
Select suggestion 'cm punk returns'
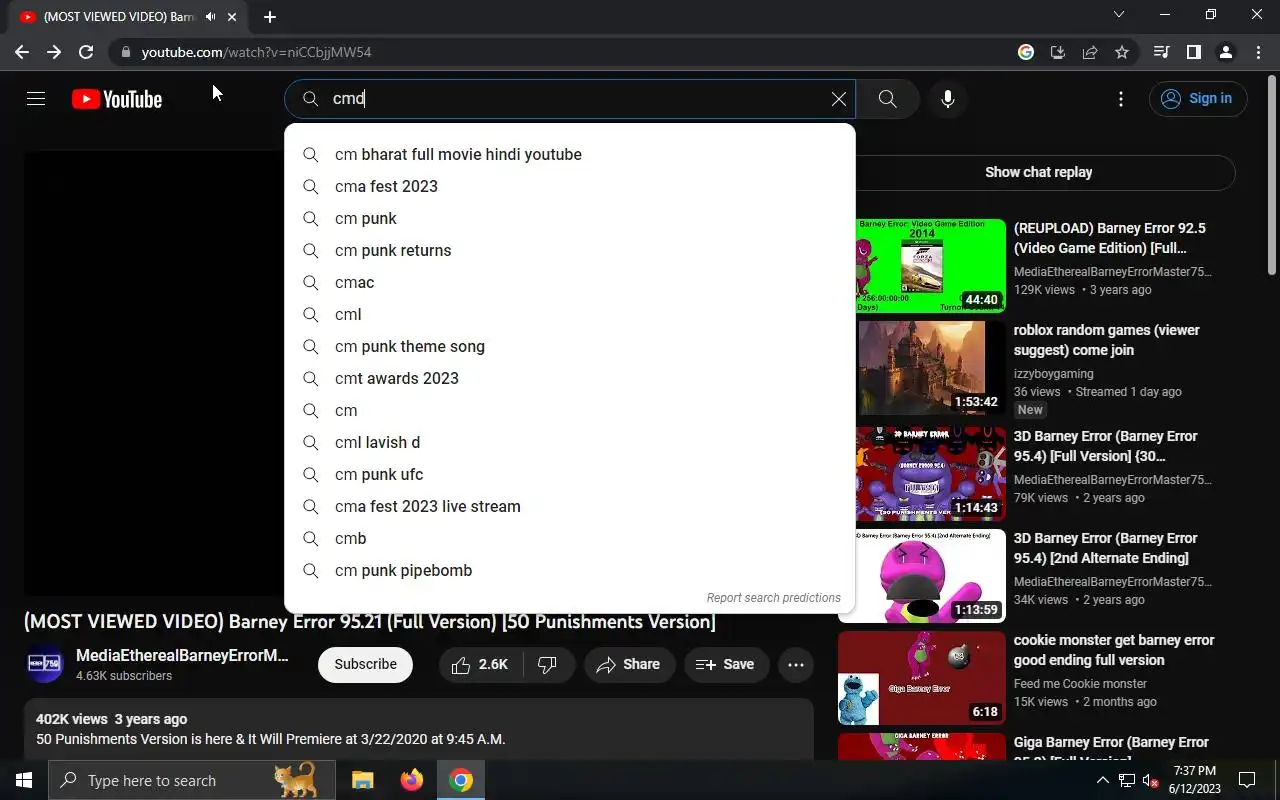pyautogui.click(x=570, y=250)
